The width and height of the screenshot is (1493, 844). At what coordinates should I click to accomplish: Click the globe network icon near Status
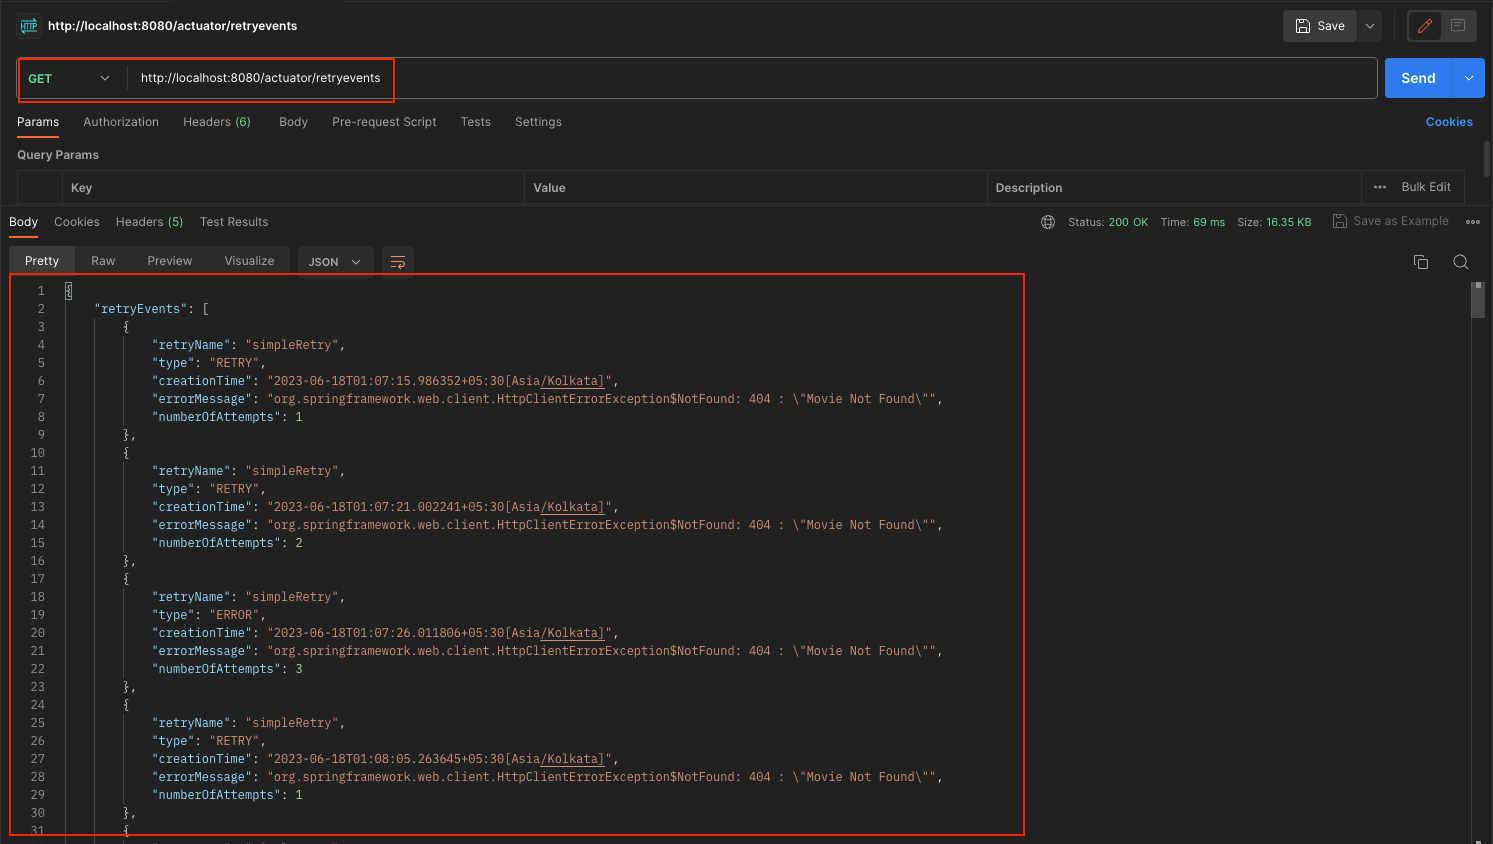[x=1047, y=222]
